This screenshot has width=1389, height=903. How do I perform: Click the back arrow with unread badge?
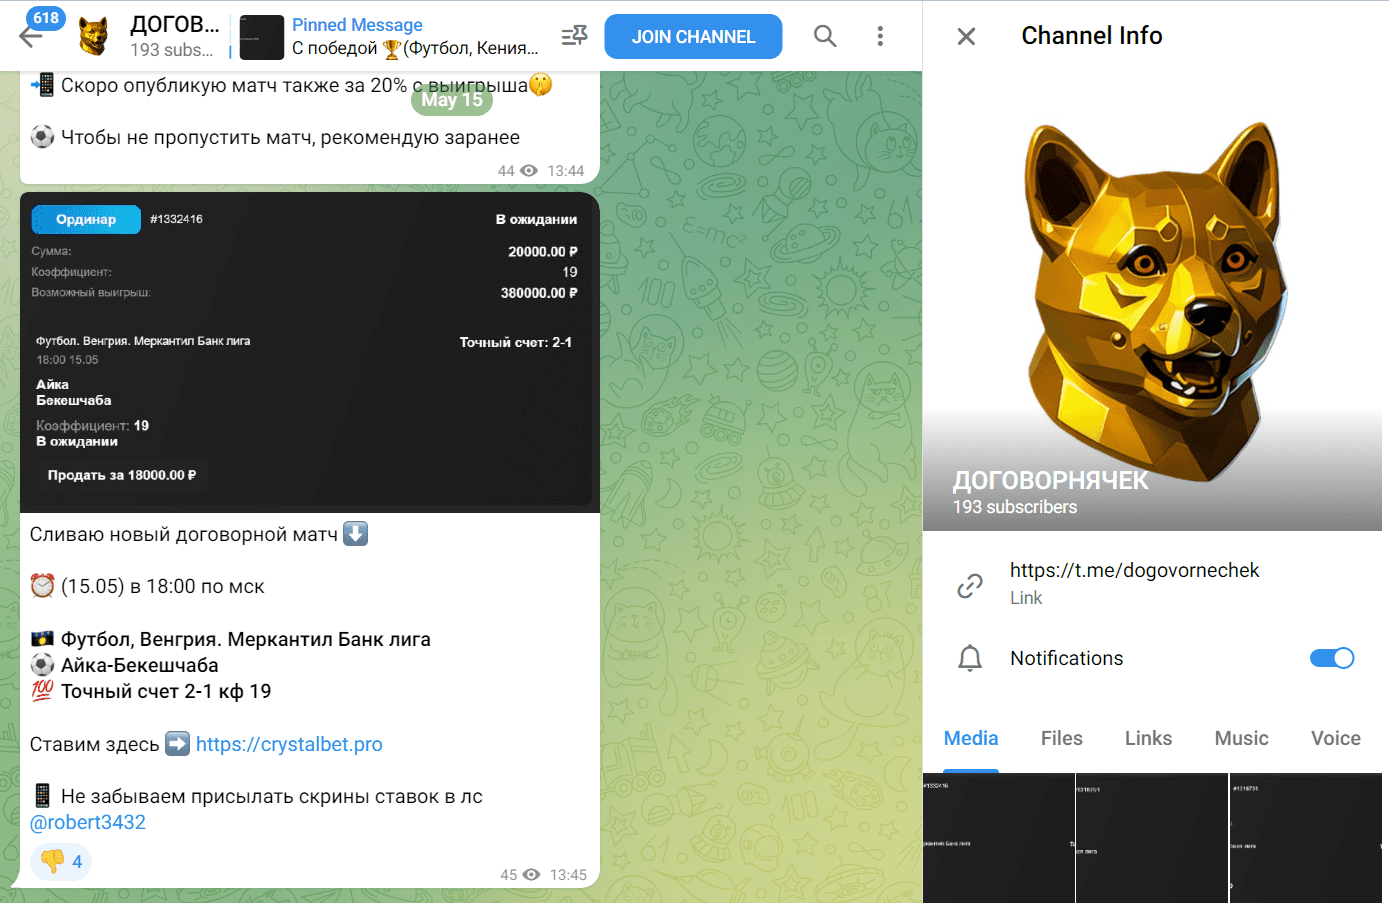pyautogui.click(x=32, y=36)
